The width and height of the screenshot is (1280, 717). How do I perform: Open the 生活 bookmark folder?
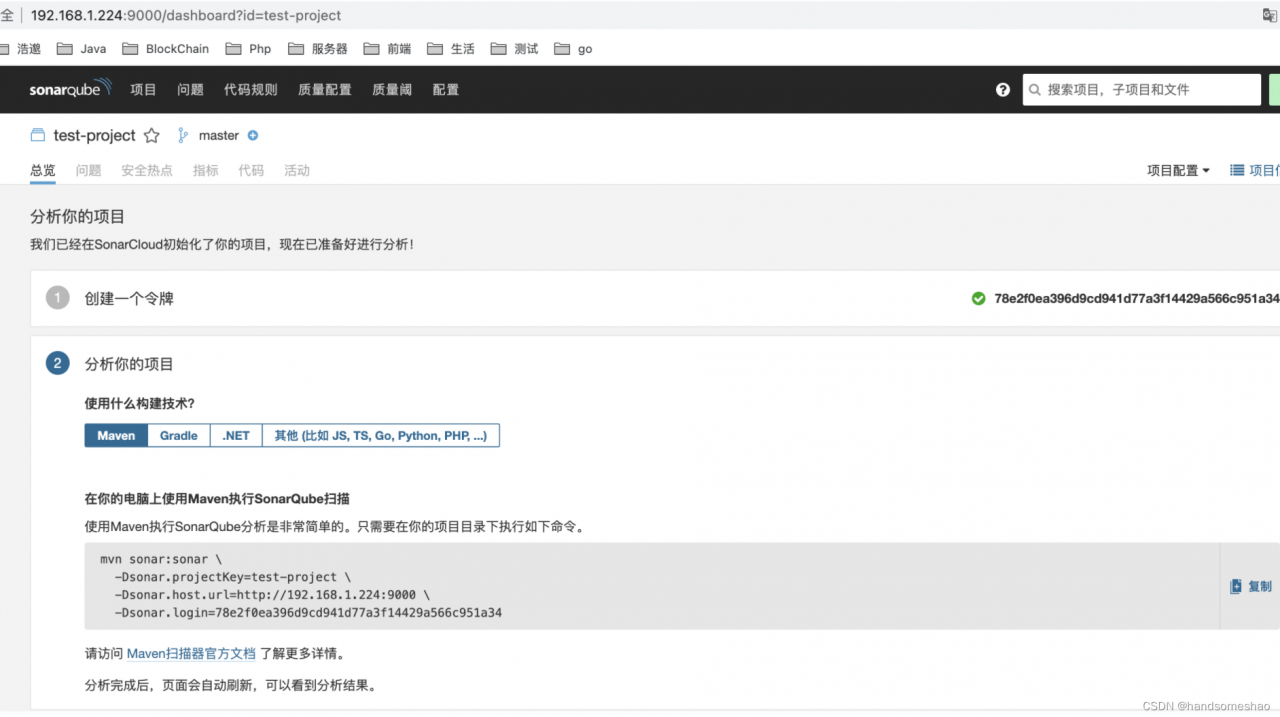click(451, 48)
